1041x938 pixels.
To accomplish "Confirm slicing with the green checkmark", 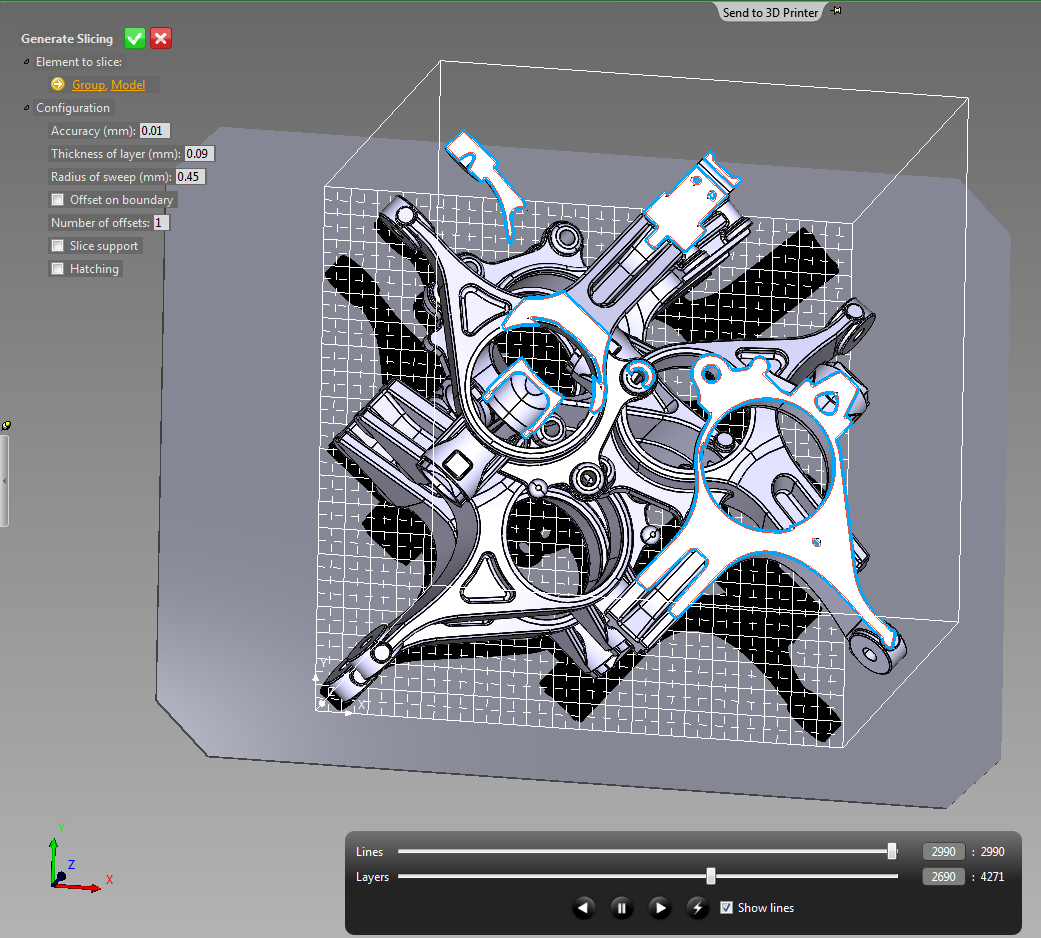I will point(135,39).
